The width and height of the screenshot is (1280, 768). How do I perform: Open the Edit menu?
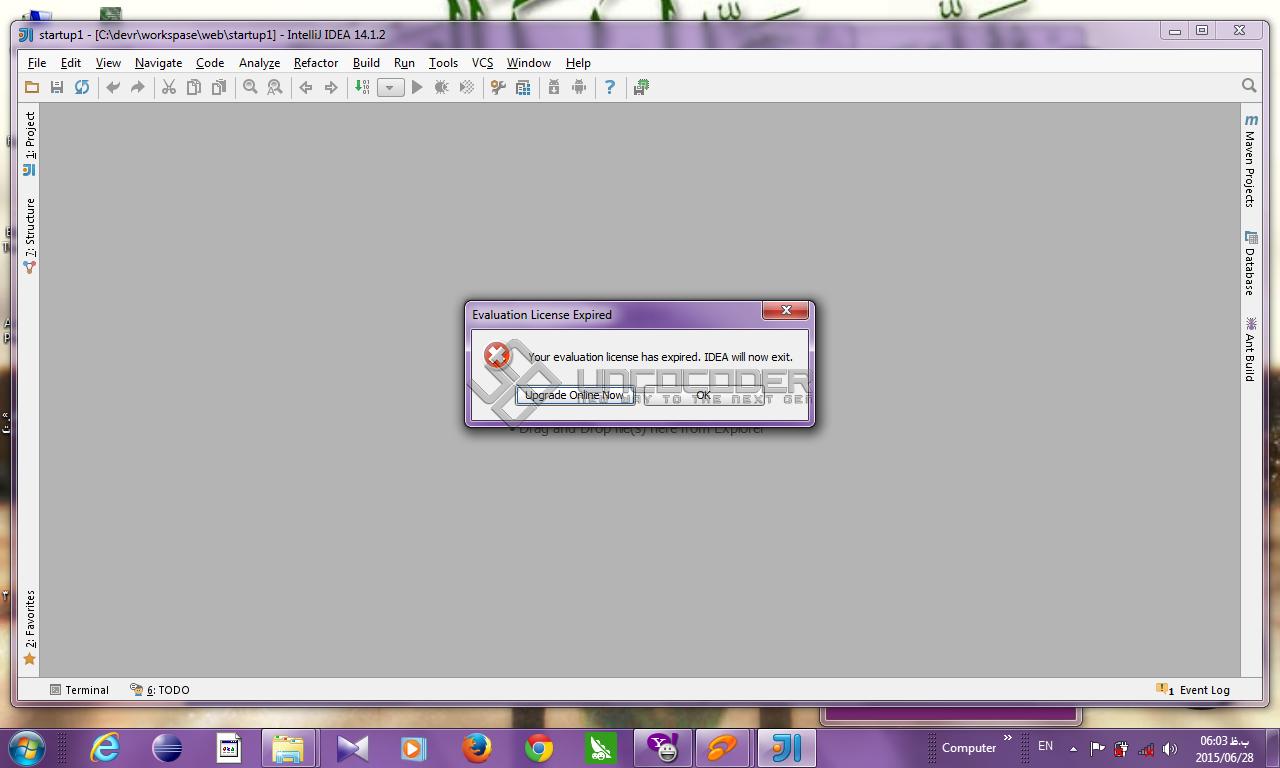(x=71, y=62)
